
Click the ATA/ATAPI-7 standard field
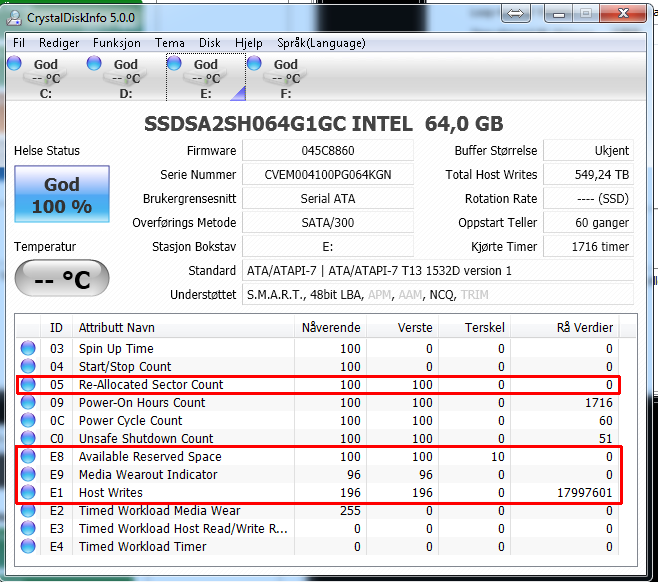click(438, 271)
